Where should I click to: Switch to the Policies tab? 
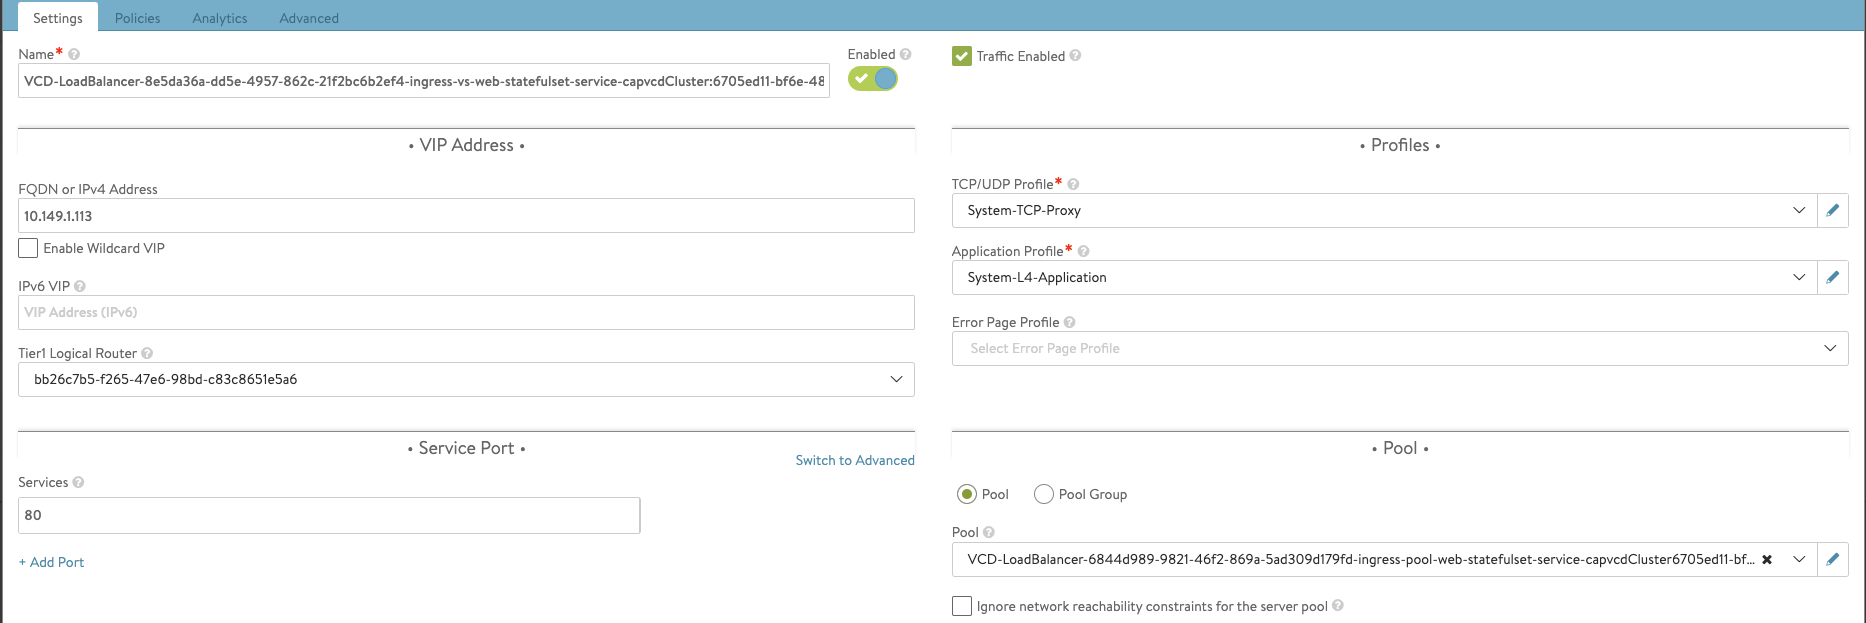point(137,18)
